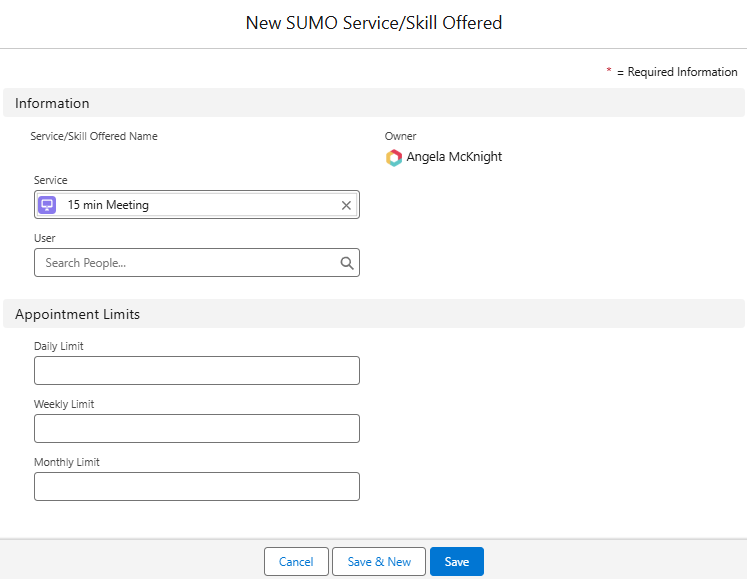This screenshot has height=579, width=747.
Task: Click the Save & New button
Action: [x=379, y=562]
